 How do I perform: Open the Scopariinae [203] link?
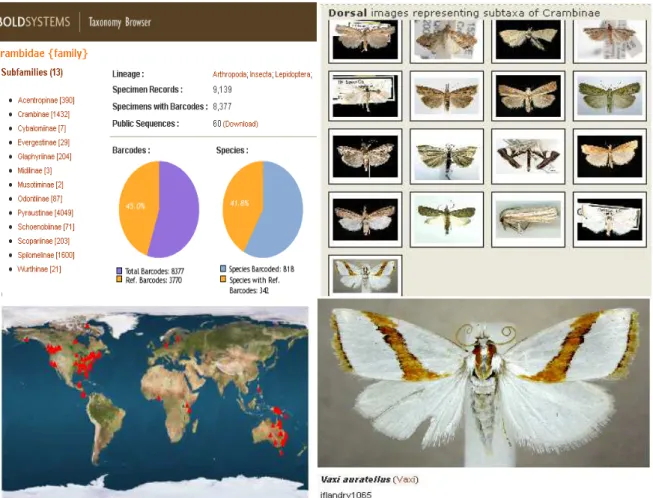(43, 241)
